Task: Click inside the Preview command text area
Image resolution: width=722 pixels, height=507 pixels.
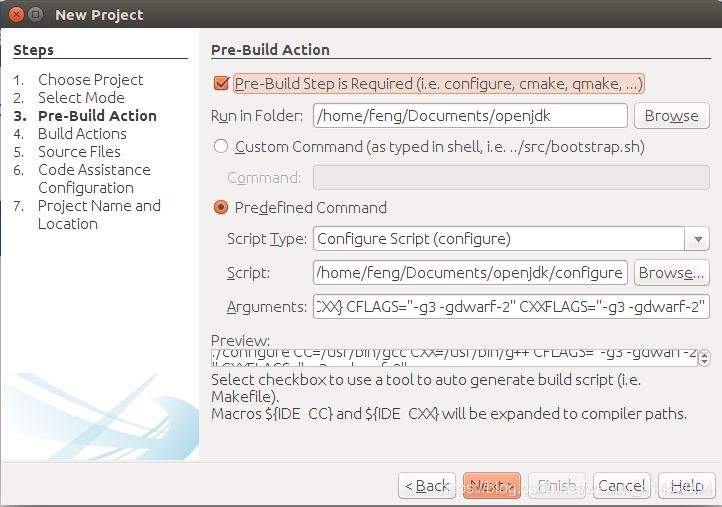Action: pos(455,358)
